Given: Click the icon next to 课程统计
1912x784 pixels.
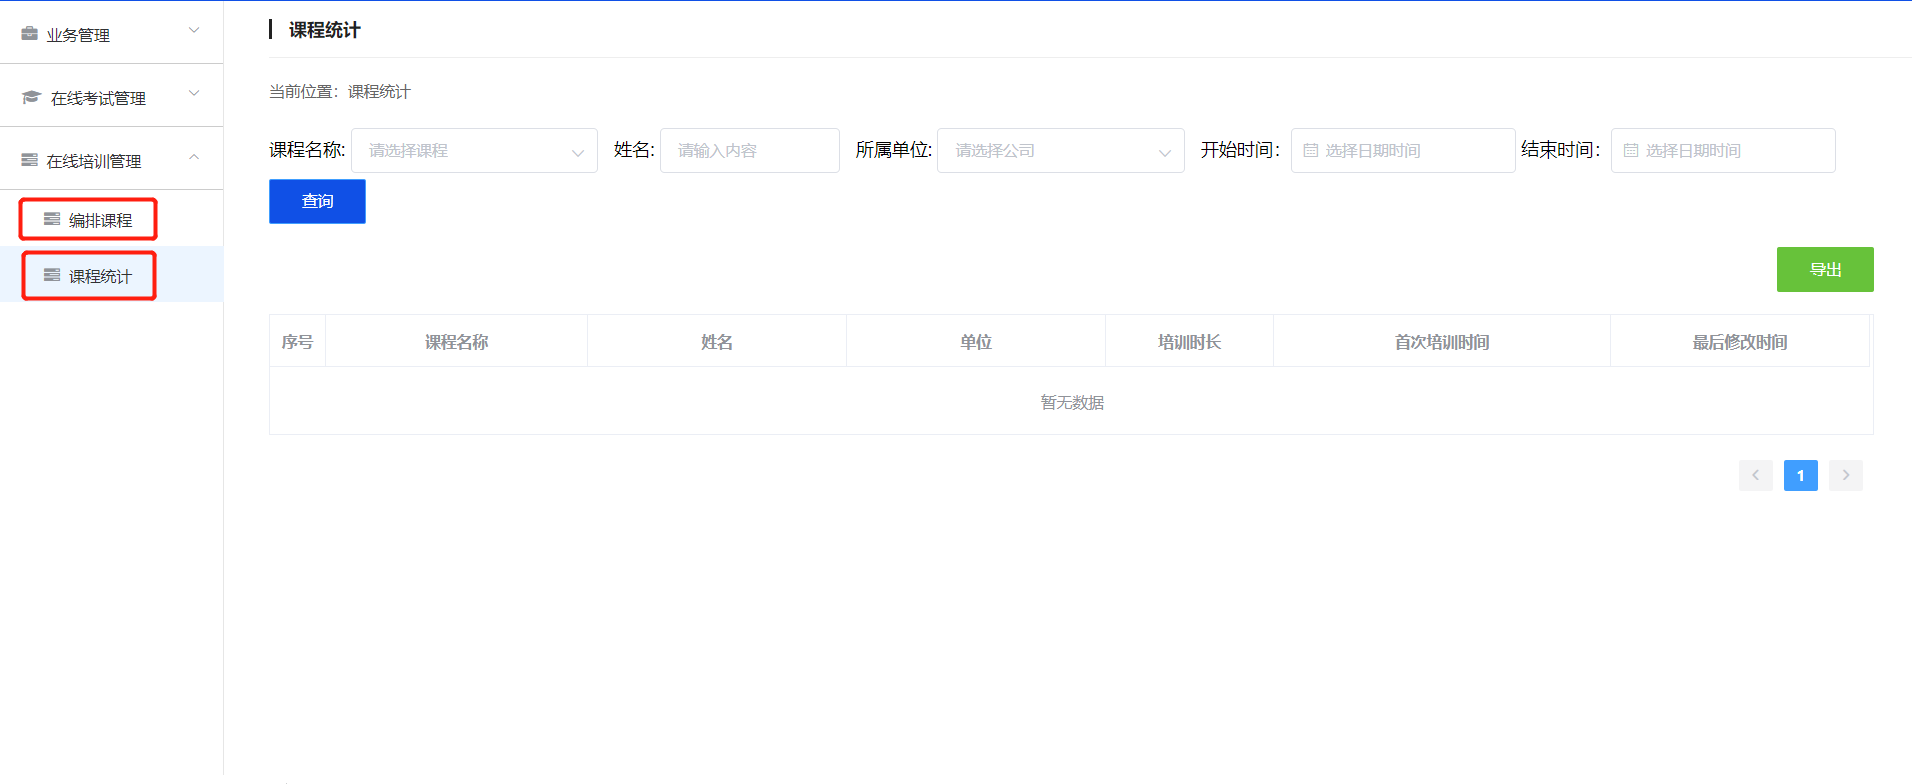Looking at the screenshot, I should click(x=52, y=275).
